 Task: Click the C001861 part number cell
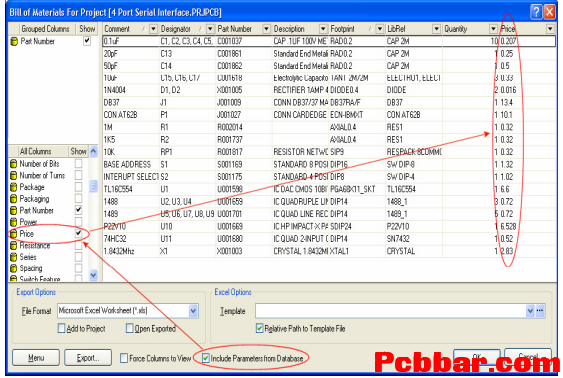pos(244,54)
